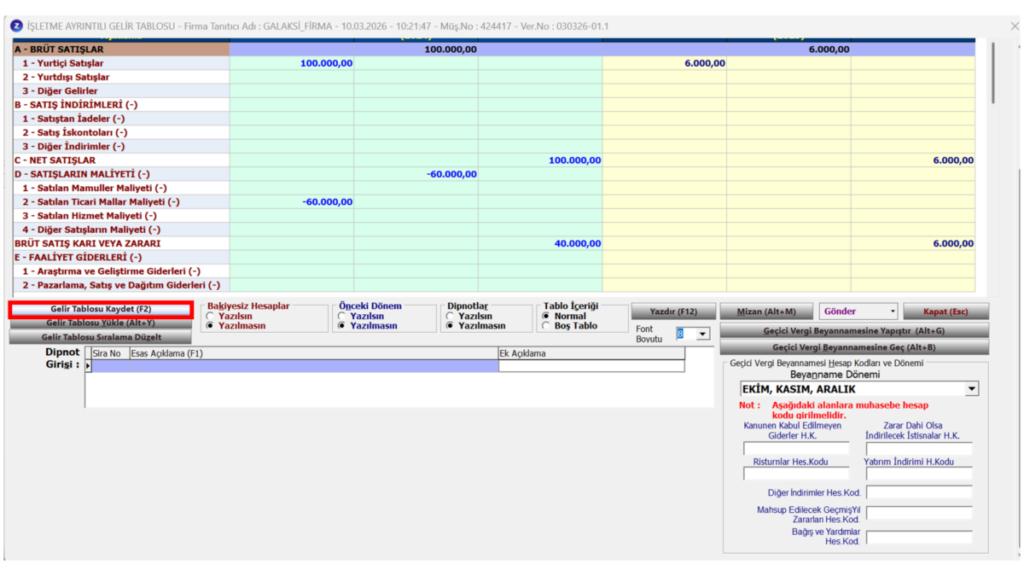Click Geçici Vergi Beyannamesine Yapıştır button
This screenshot has height=576, width=1024.
[854, 331]
